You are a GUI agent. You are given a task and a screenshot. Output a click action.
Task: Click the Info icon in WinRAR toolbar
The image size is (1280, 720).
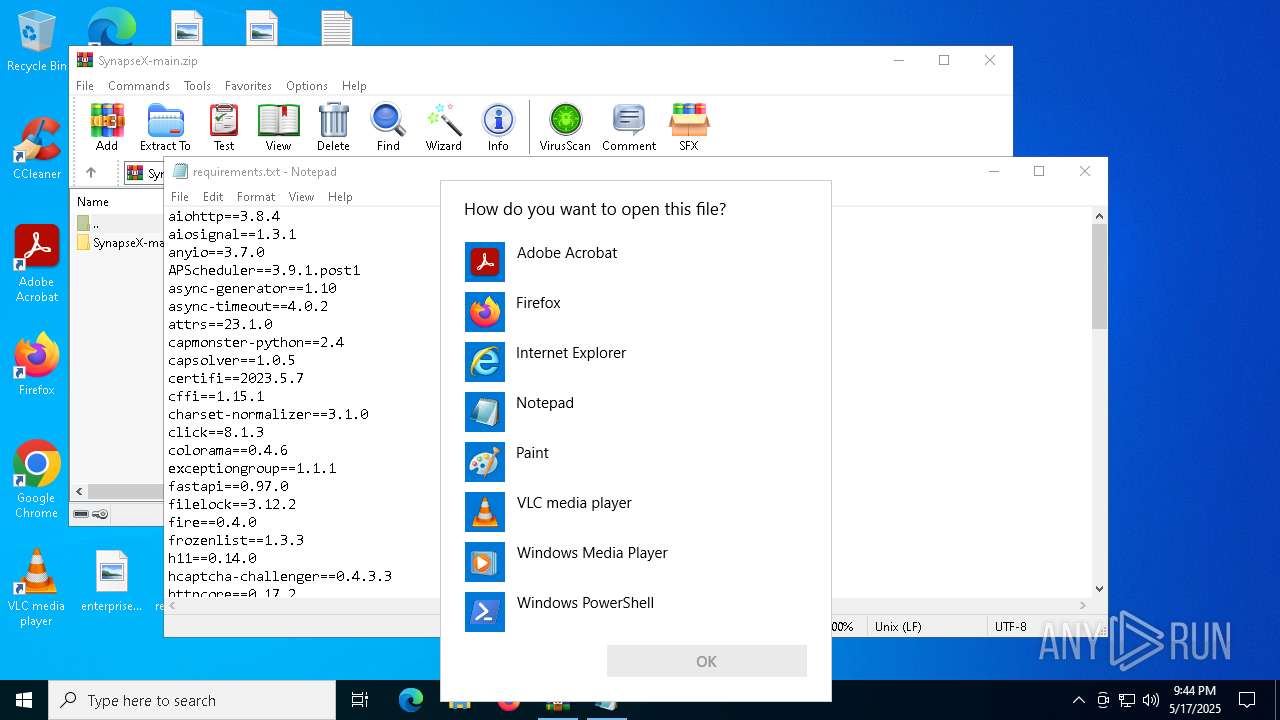point(498,127)
